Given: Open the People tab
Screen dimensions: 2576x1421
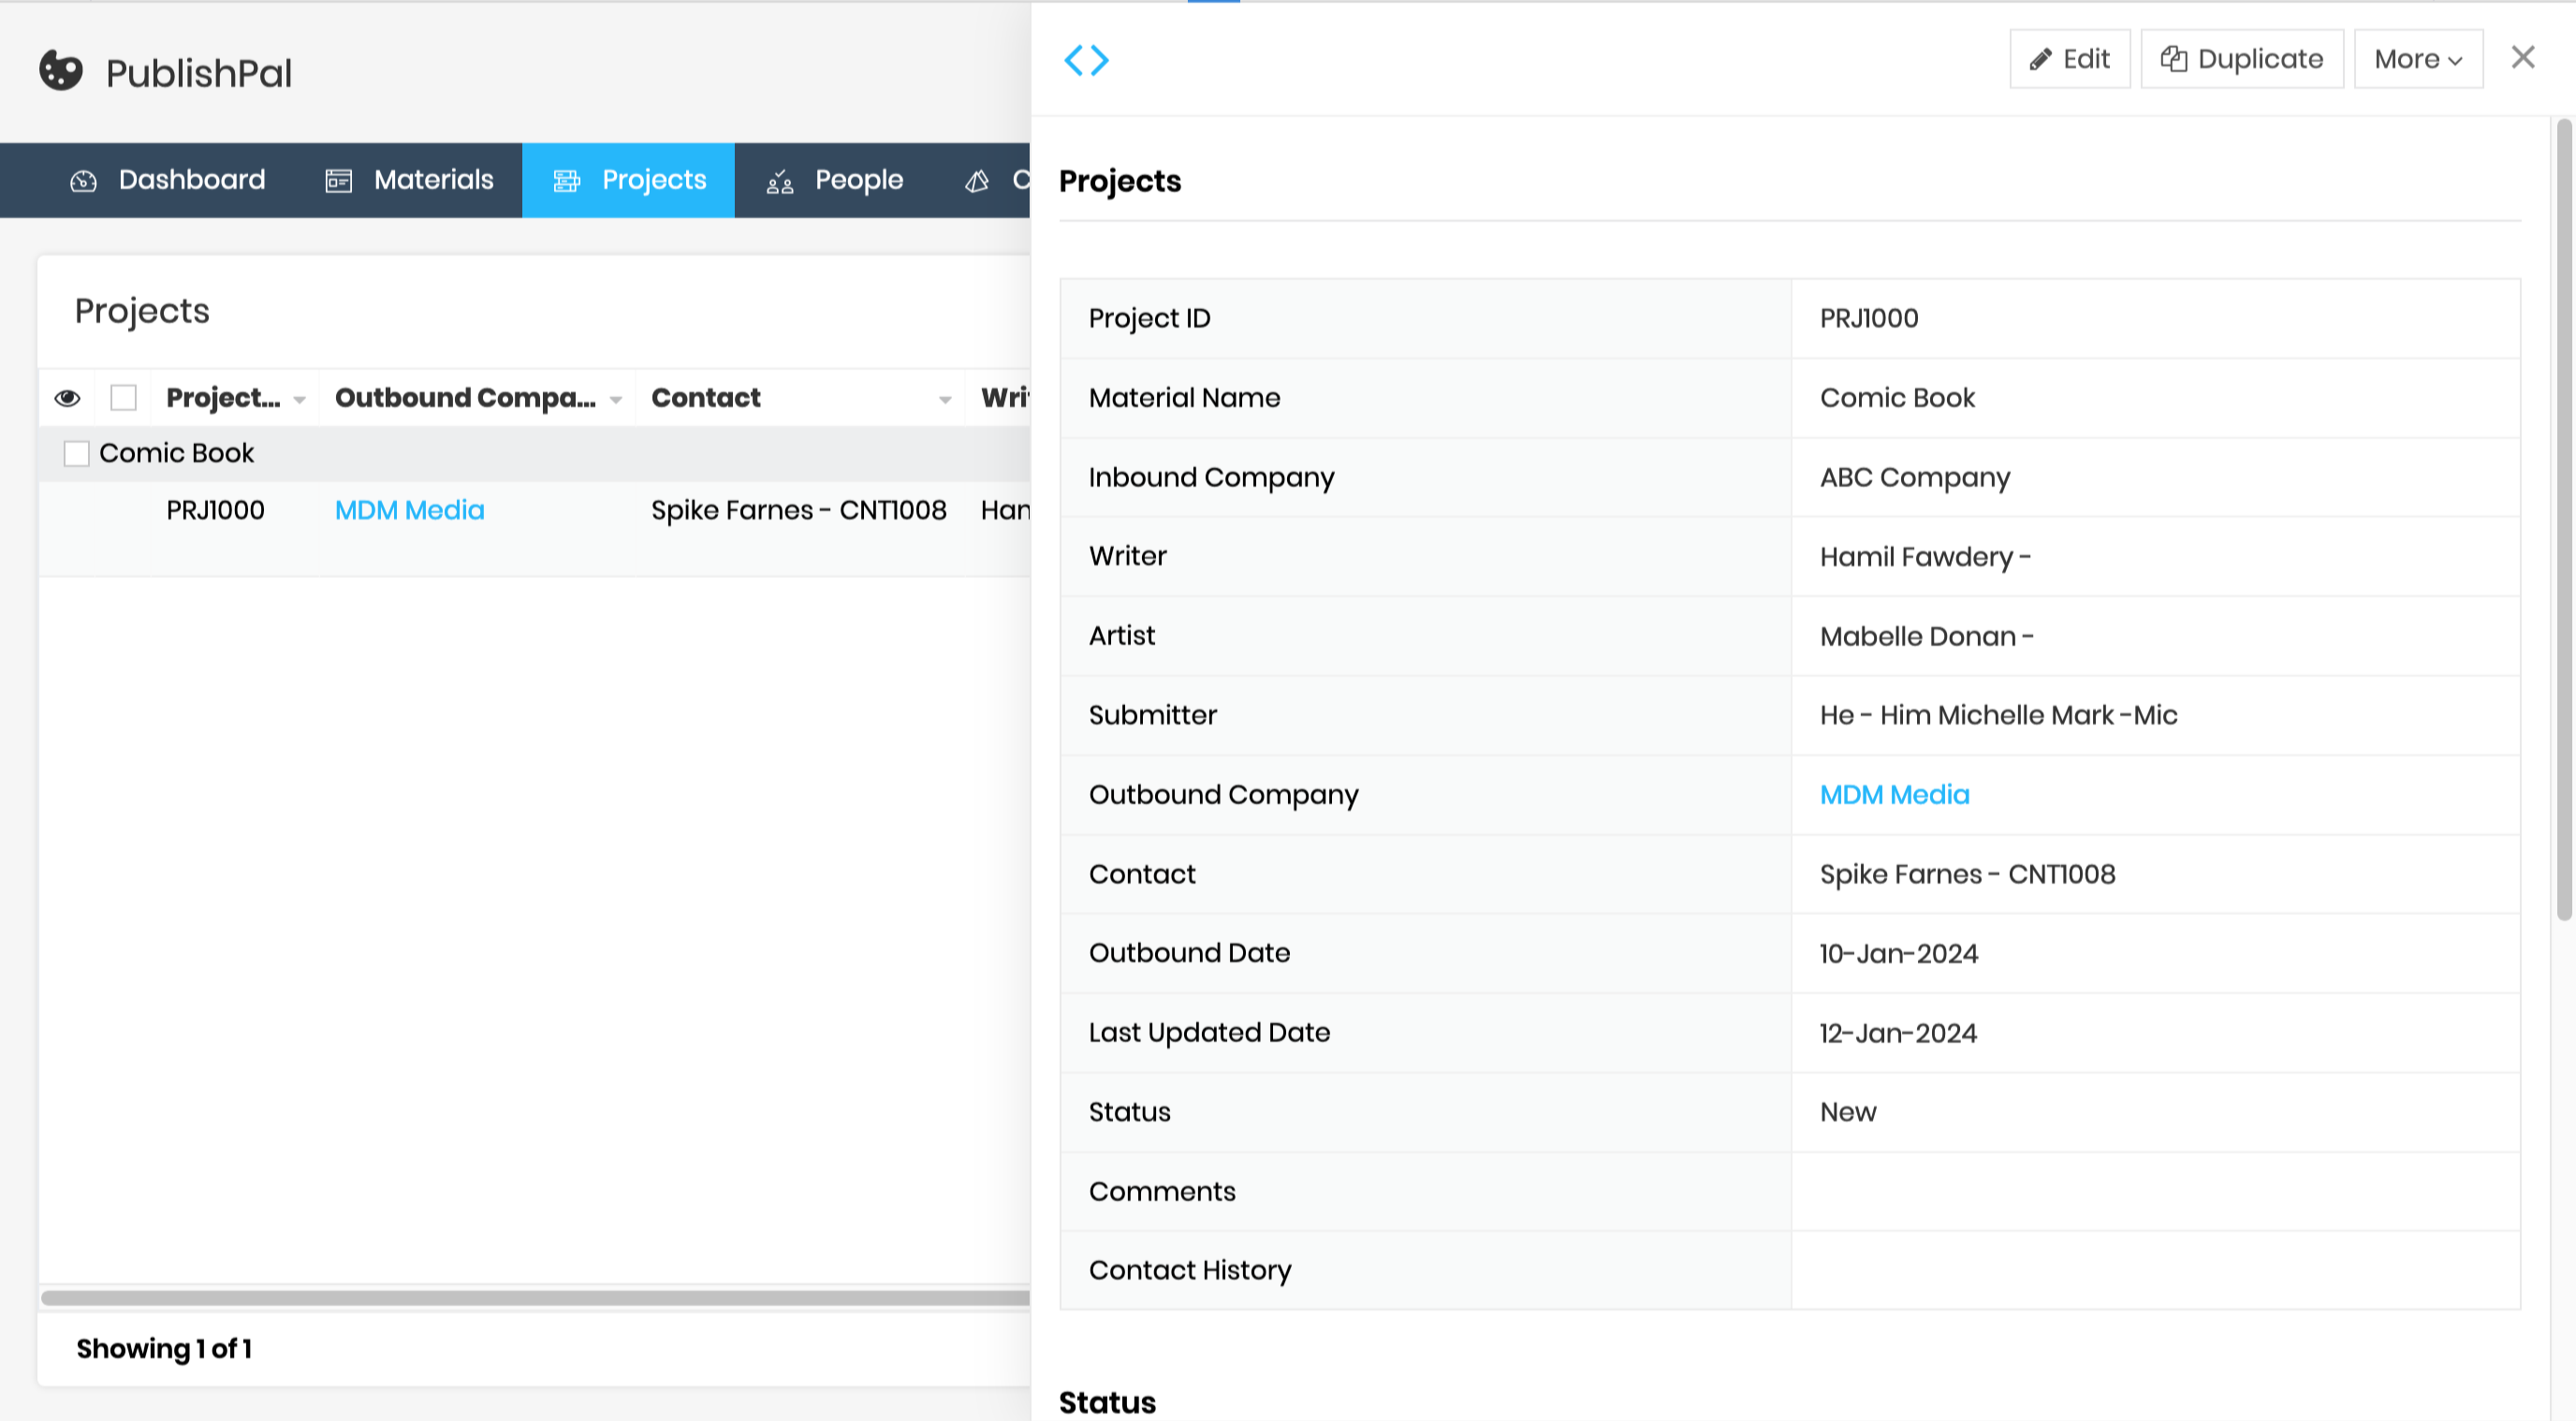Looking at the screenshot, I should pyautogui.click(x=834, y=180).
